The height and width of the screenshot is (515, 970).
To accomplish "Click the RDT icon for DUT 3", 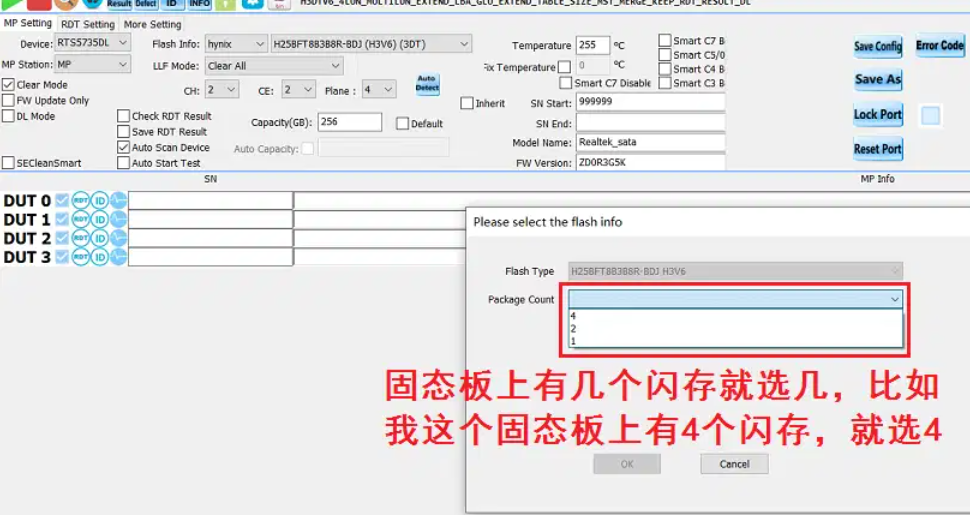I will 80,256.
